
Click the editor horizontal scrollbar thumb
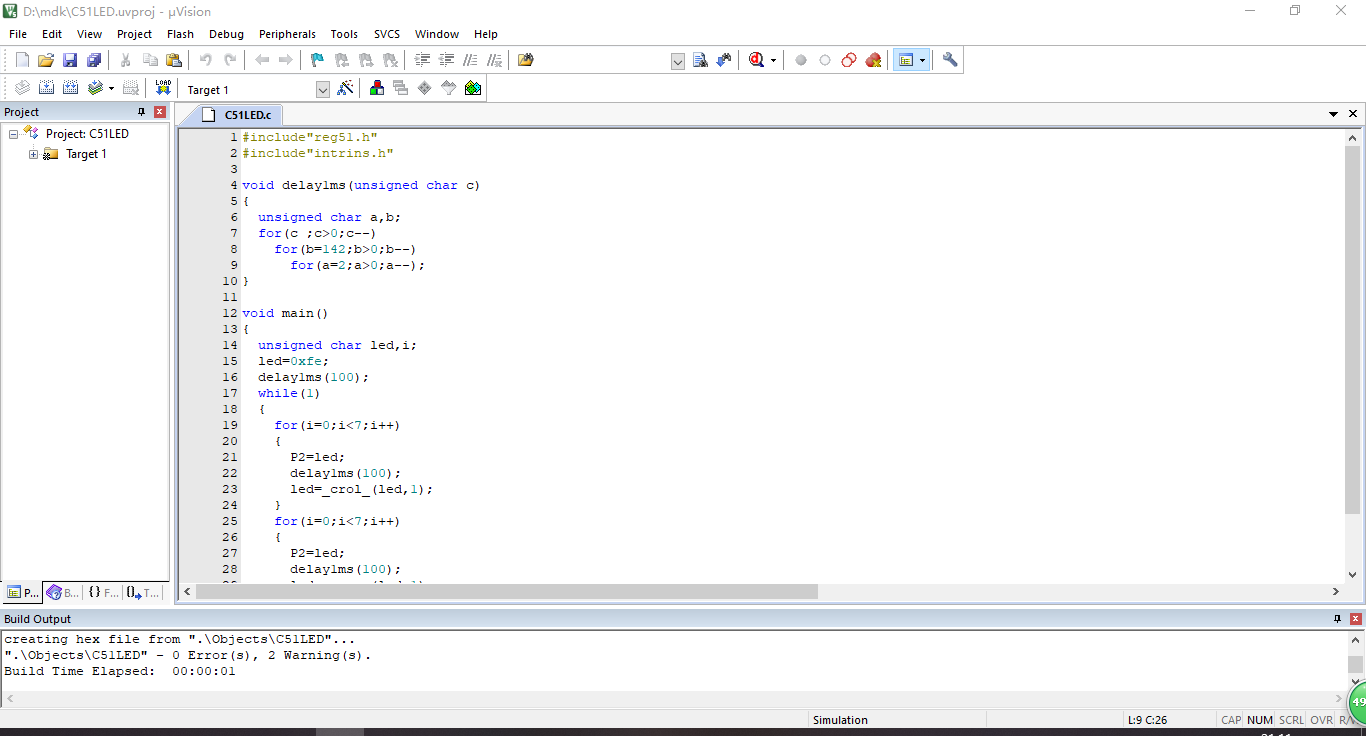[506, 592]
